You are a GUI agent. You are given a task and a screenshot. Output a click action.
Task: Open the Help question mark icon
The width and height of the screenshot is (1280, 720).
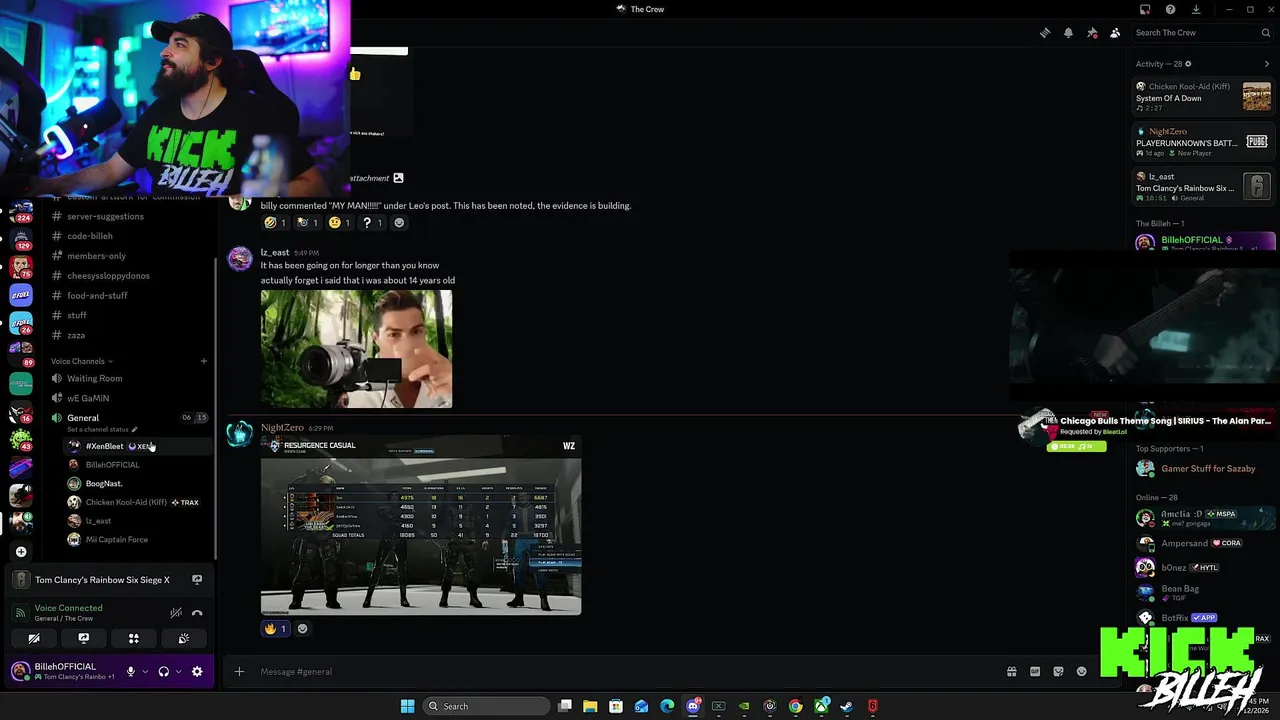click(1171, 10)
